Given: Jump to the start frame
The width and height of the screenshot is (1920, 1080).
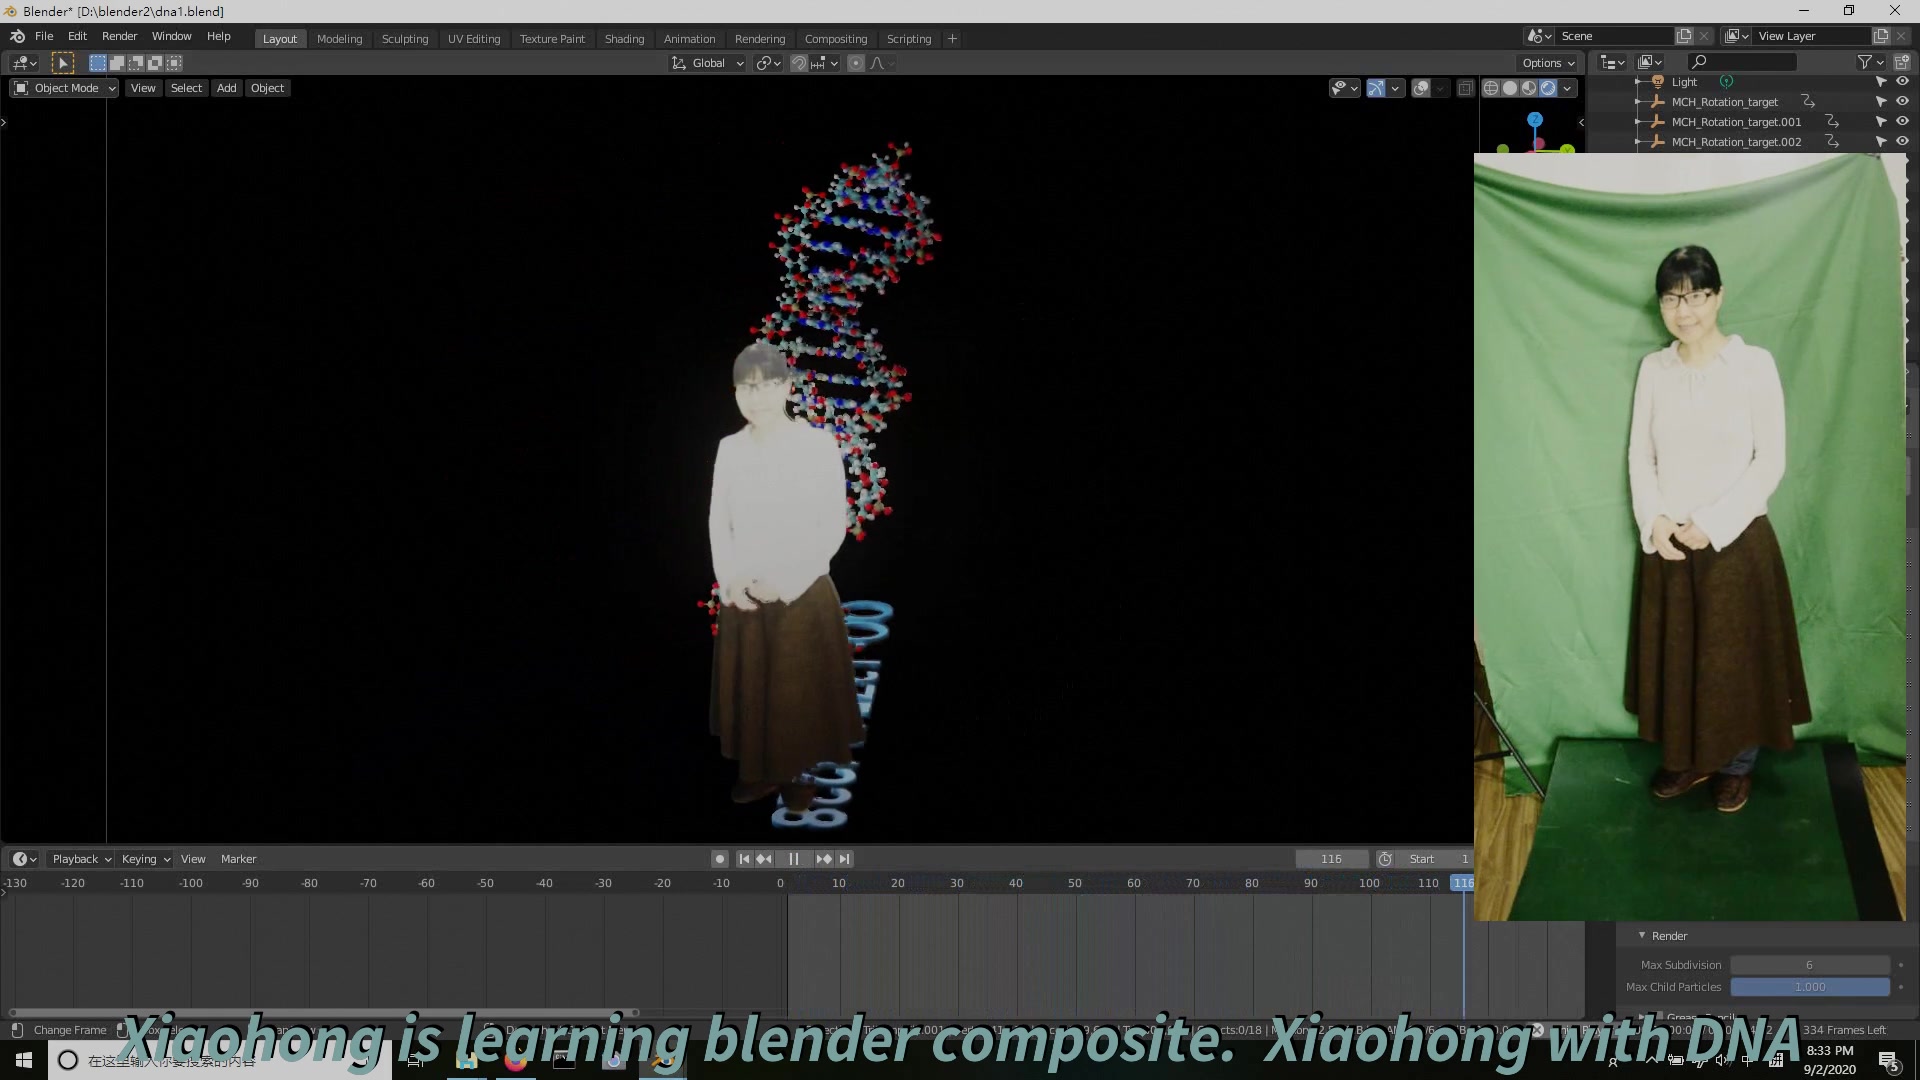Looking at the screenshot, I should click(x=744, y=859).
